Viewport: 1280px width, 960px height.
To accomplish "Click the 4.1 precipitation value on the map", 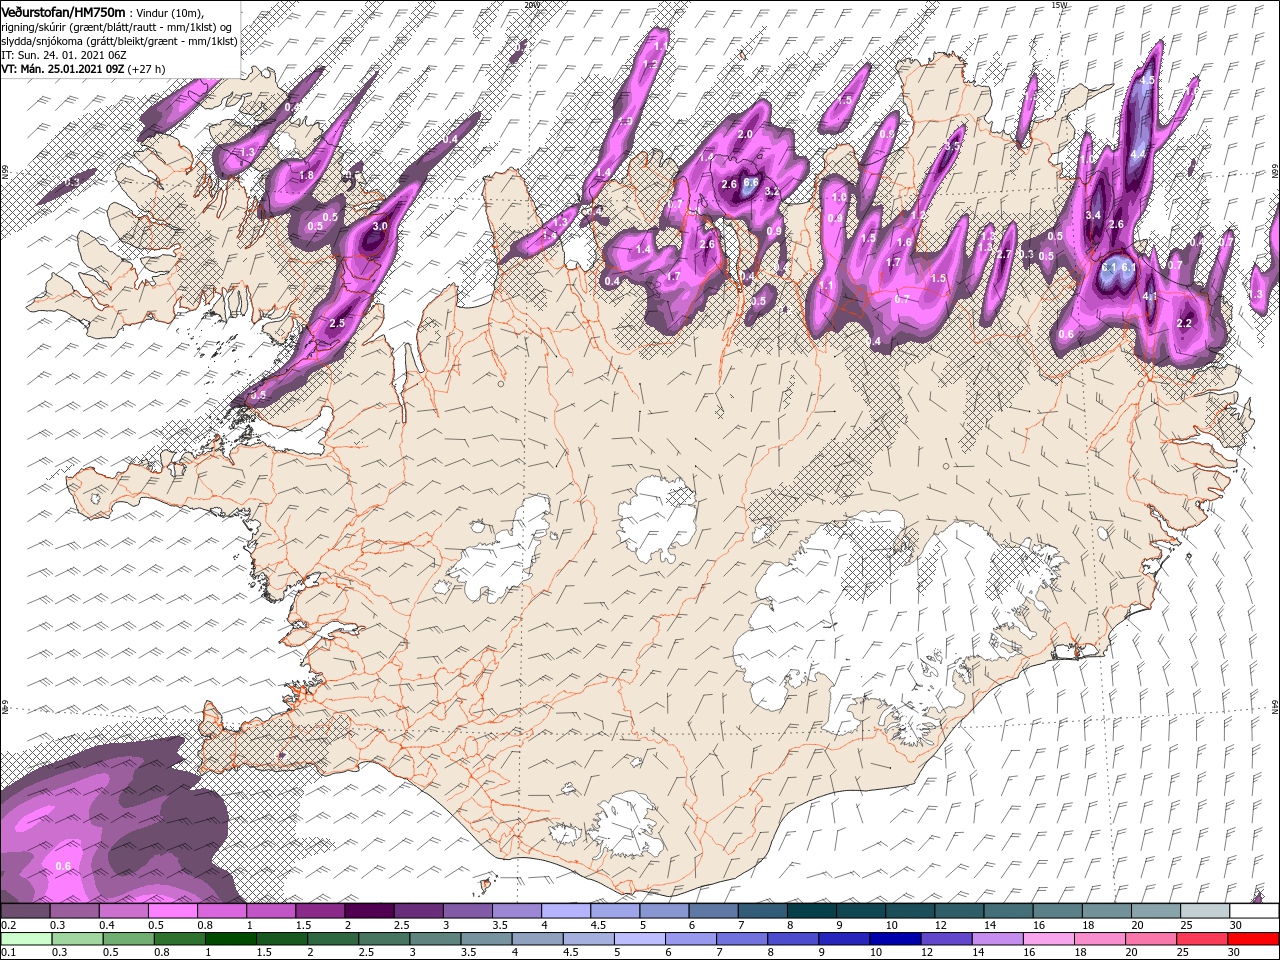I will [1150, 296].
